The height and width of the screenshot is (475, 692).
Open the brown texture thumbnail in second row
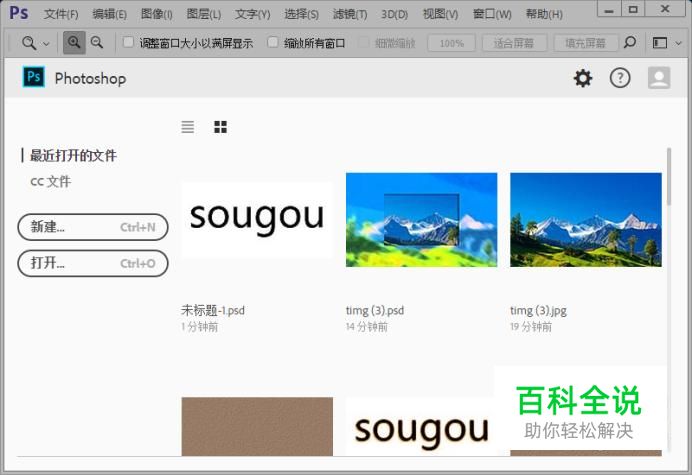point(257,426)
